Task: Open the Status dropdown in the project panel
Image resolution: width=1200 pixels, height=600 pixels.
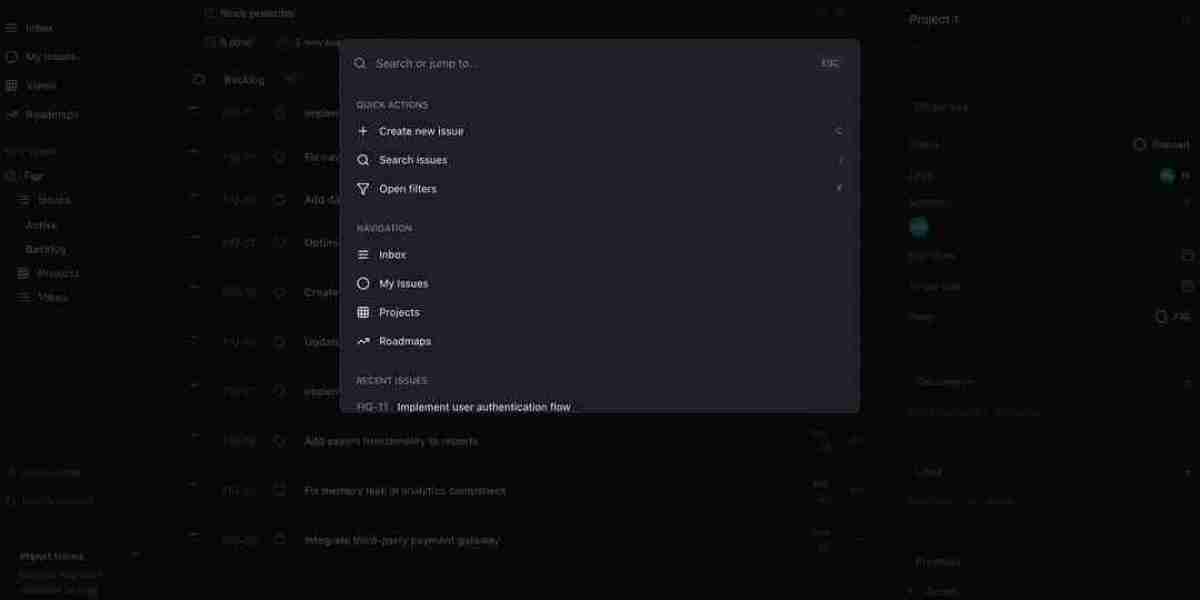Action: (1161, 145)
